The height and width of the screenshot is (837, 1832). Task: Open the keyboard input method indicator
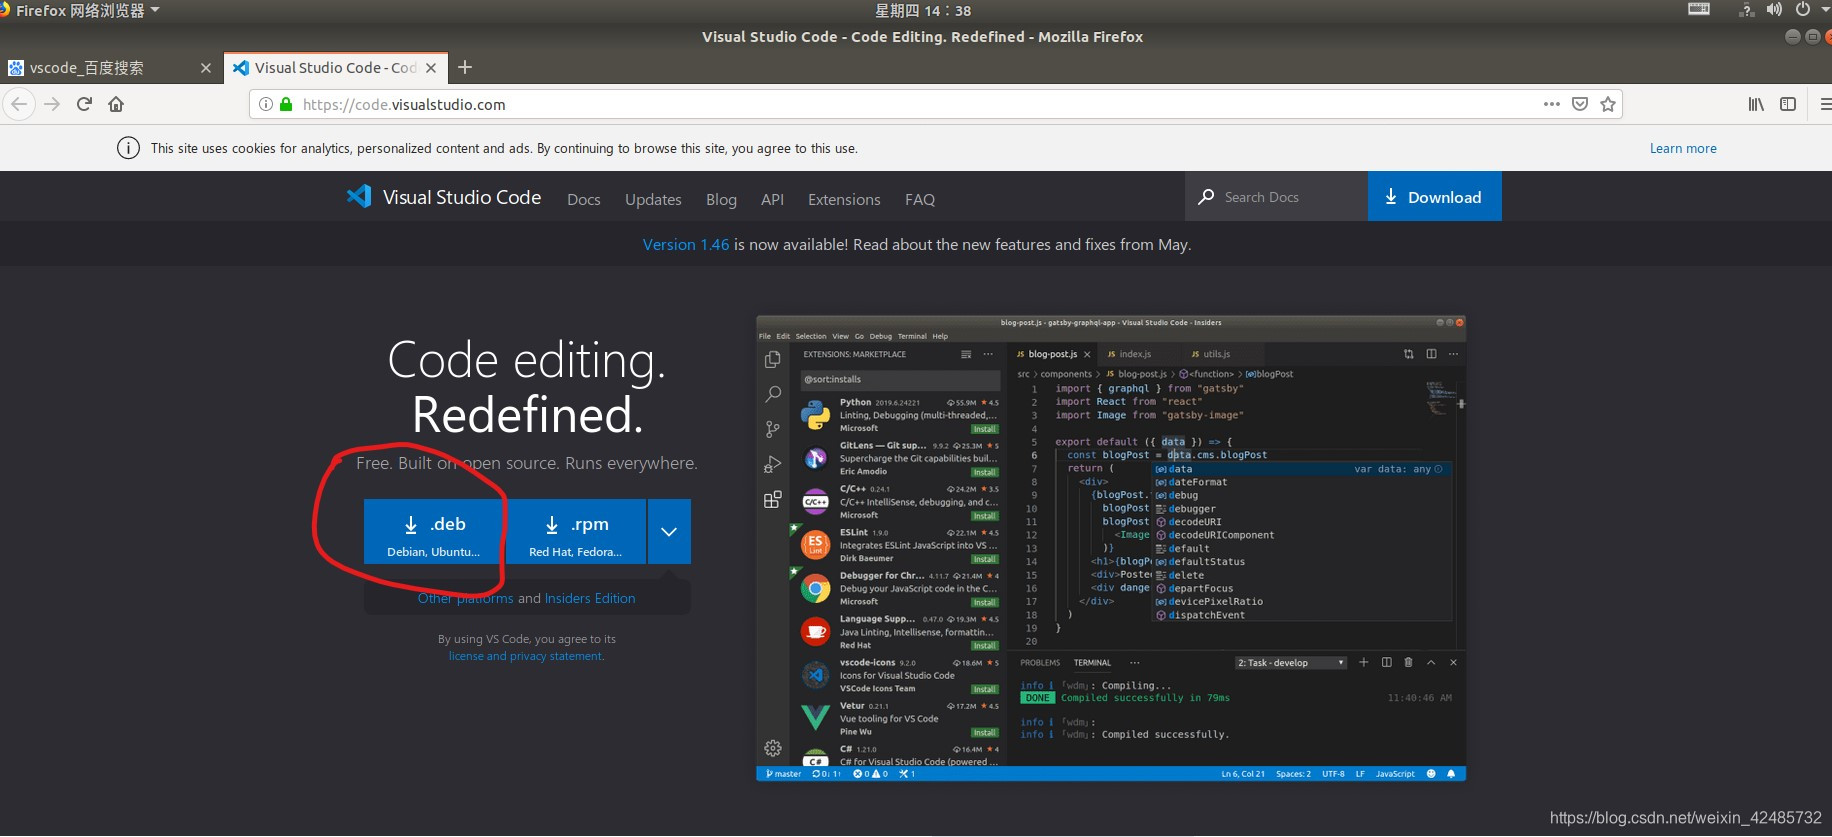[1699, 10]
